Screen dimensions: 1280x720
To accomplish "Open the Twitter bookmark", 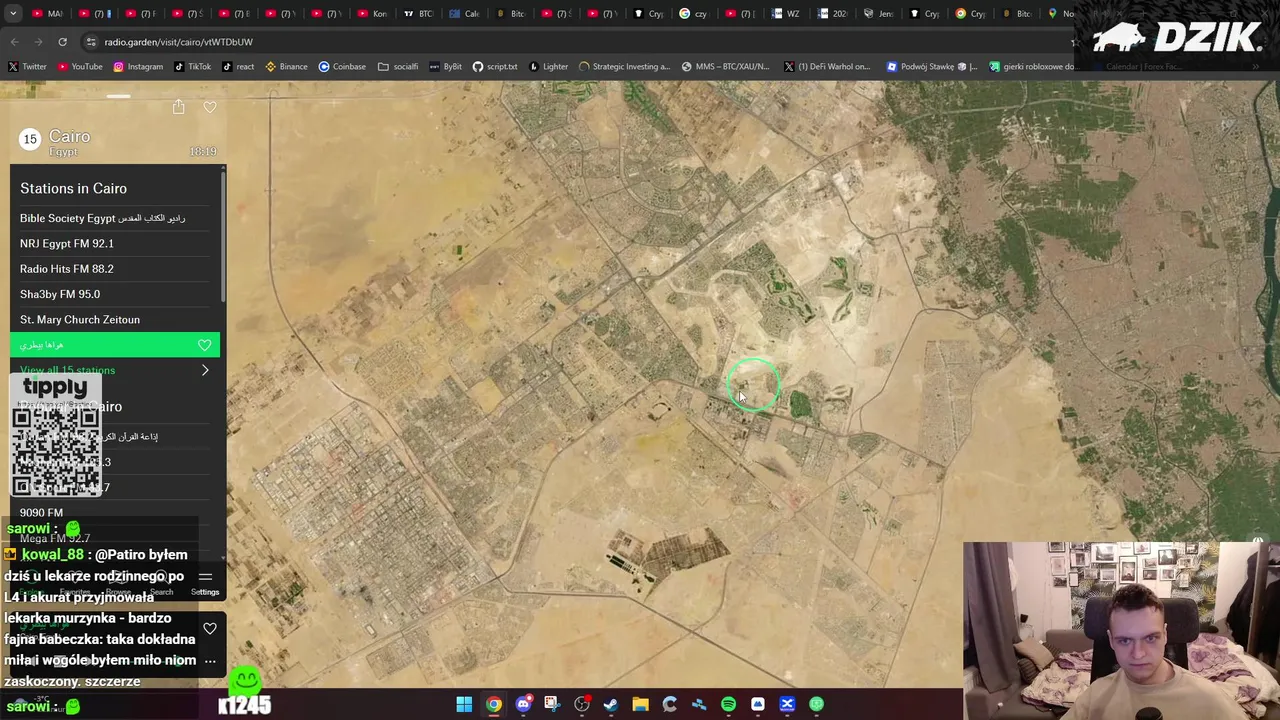I will click(x=27, y=67).
